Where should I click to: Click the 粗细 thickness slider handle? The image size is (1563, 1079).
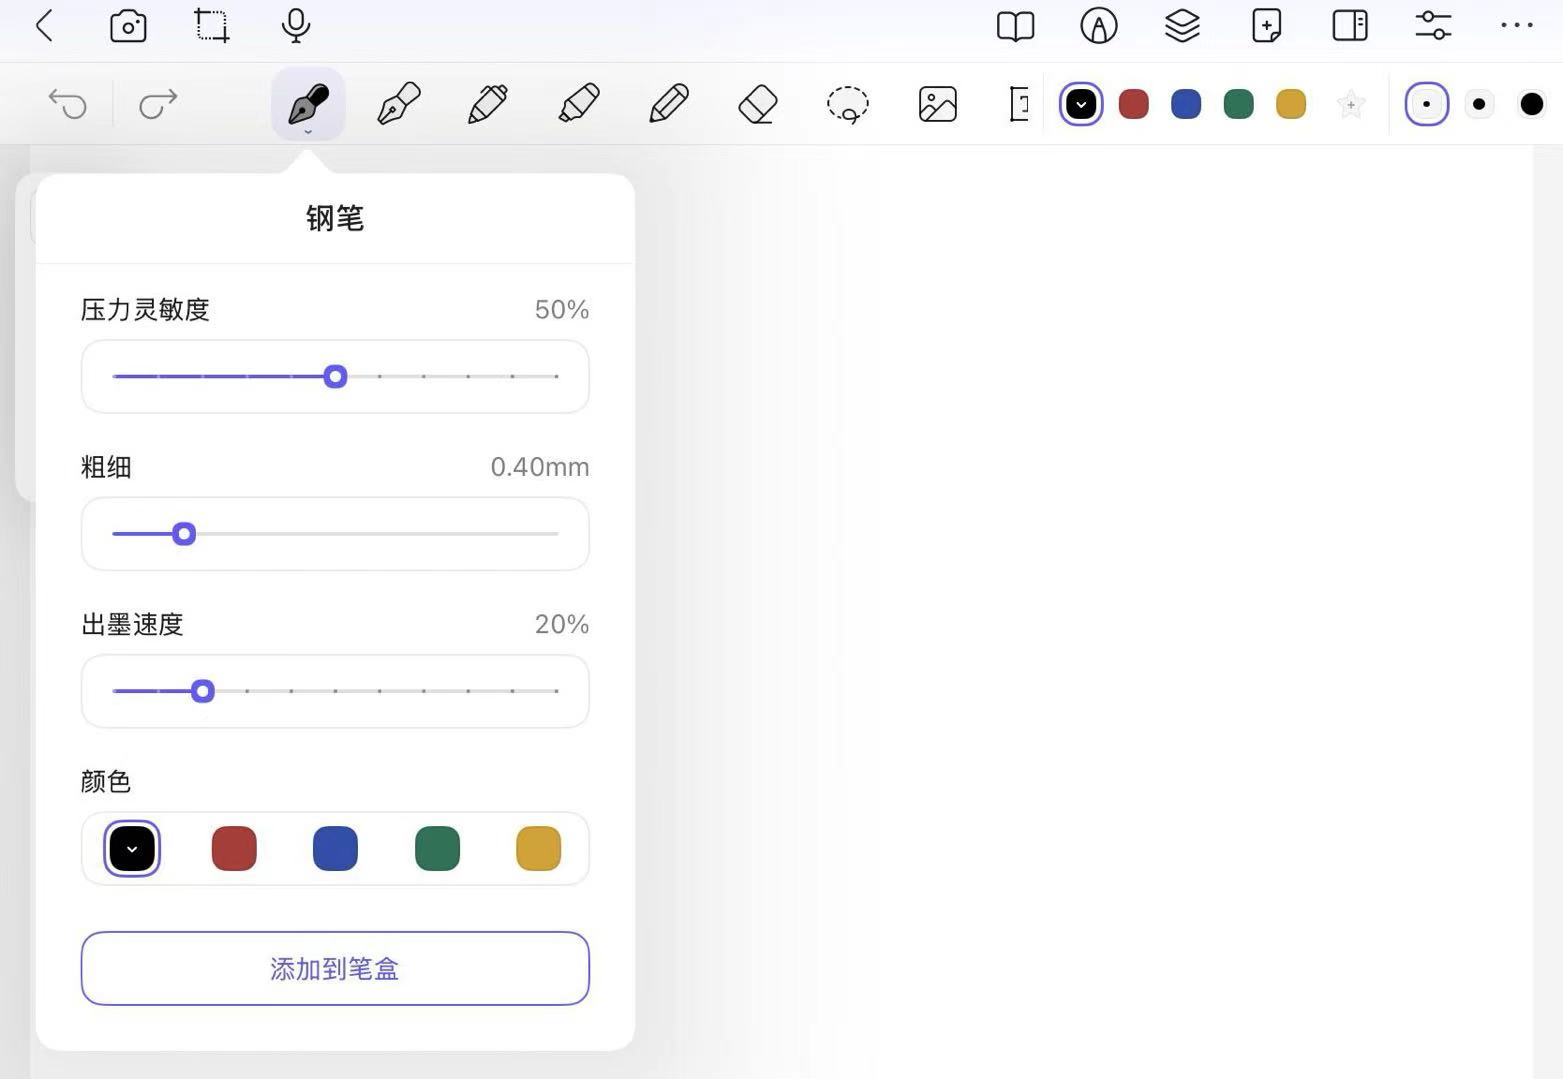click(184, 534)
